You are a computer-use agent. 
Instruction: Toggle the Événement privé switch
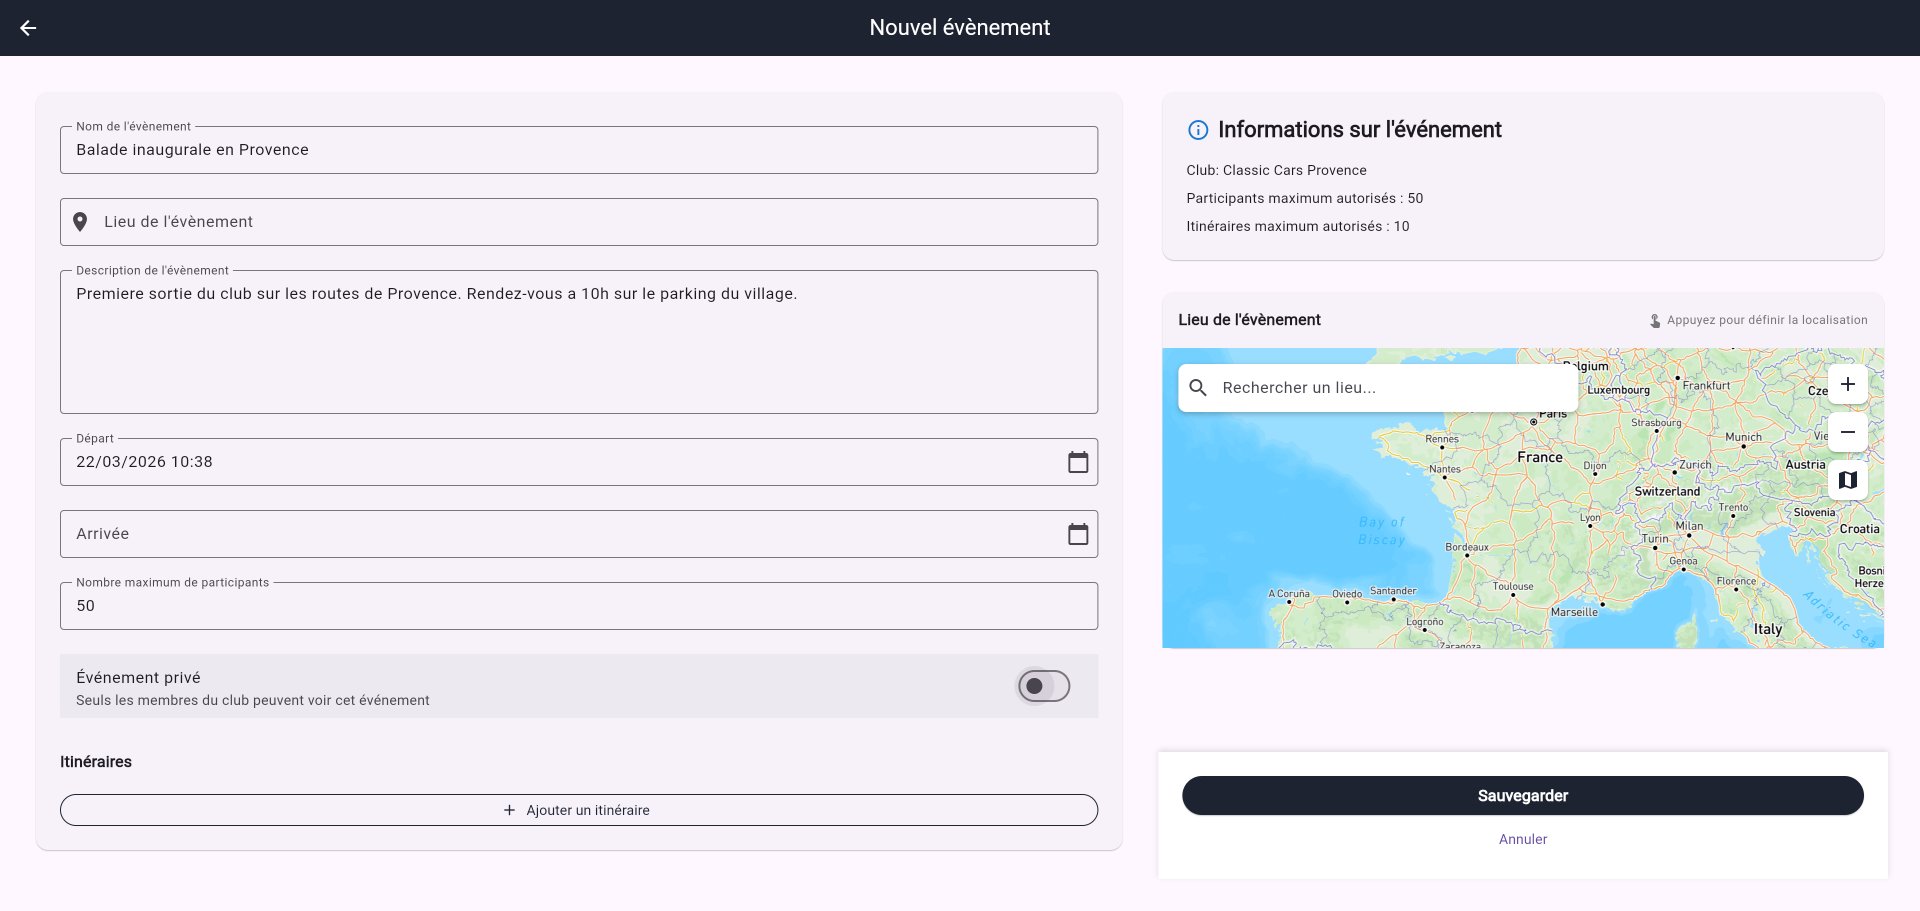pyautogui.click(x=1043, y=686)
